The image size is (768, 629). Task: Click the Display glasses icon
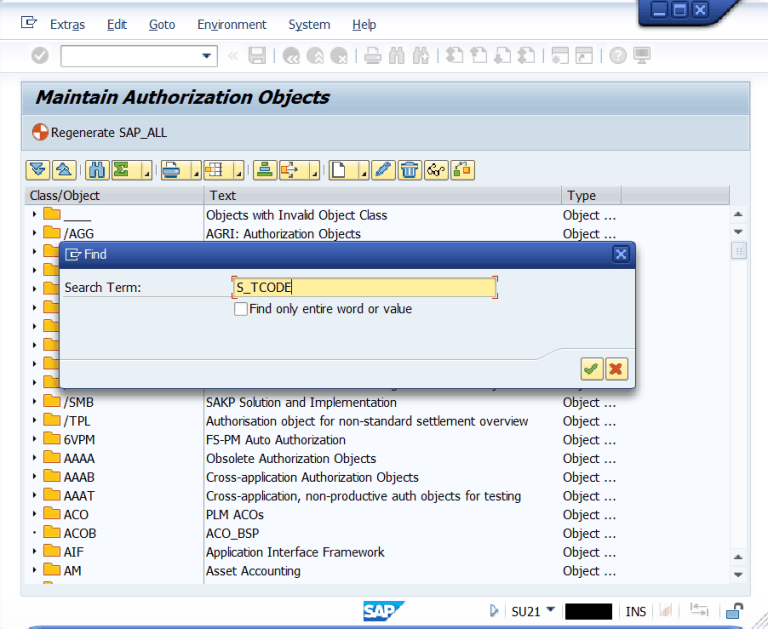point(436,170)
